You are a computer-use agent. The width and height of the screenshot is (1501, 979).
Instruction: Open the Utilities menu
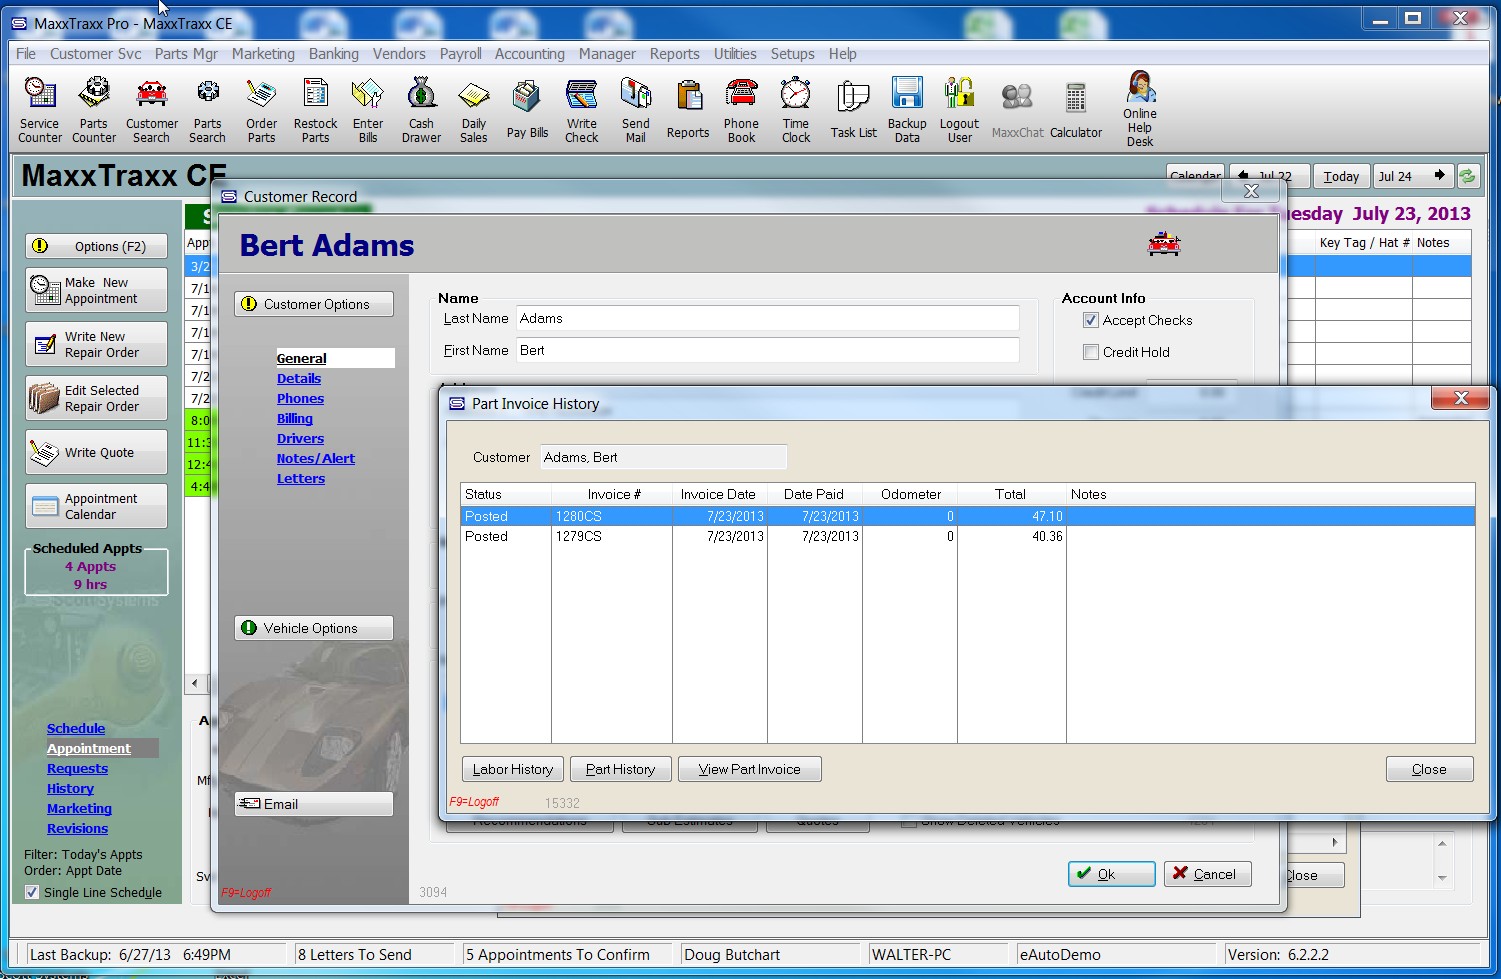pos(735,54)
